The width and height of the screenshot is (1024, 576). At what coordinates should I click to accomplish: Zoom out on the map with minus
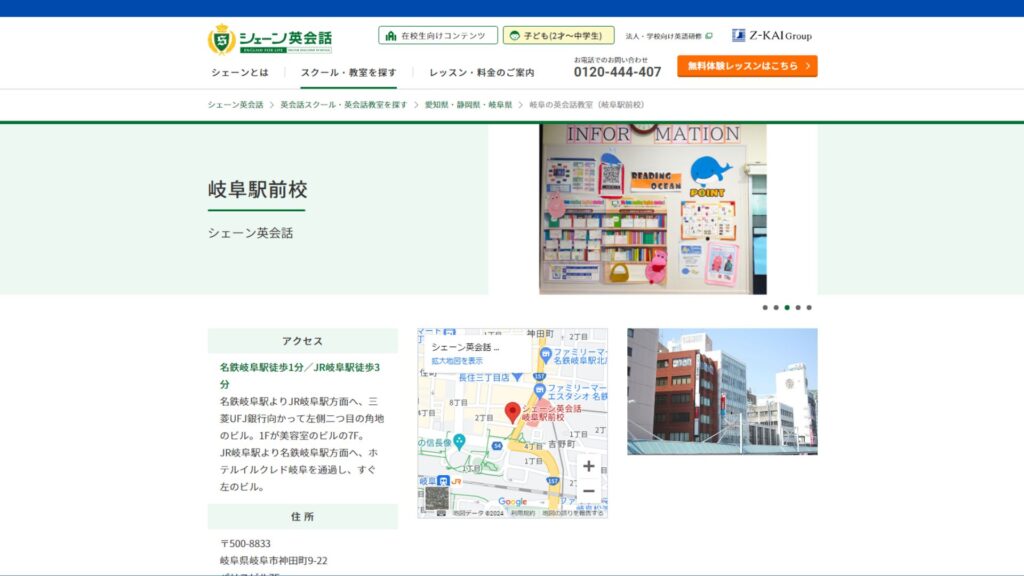point(588,491)
